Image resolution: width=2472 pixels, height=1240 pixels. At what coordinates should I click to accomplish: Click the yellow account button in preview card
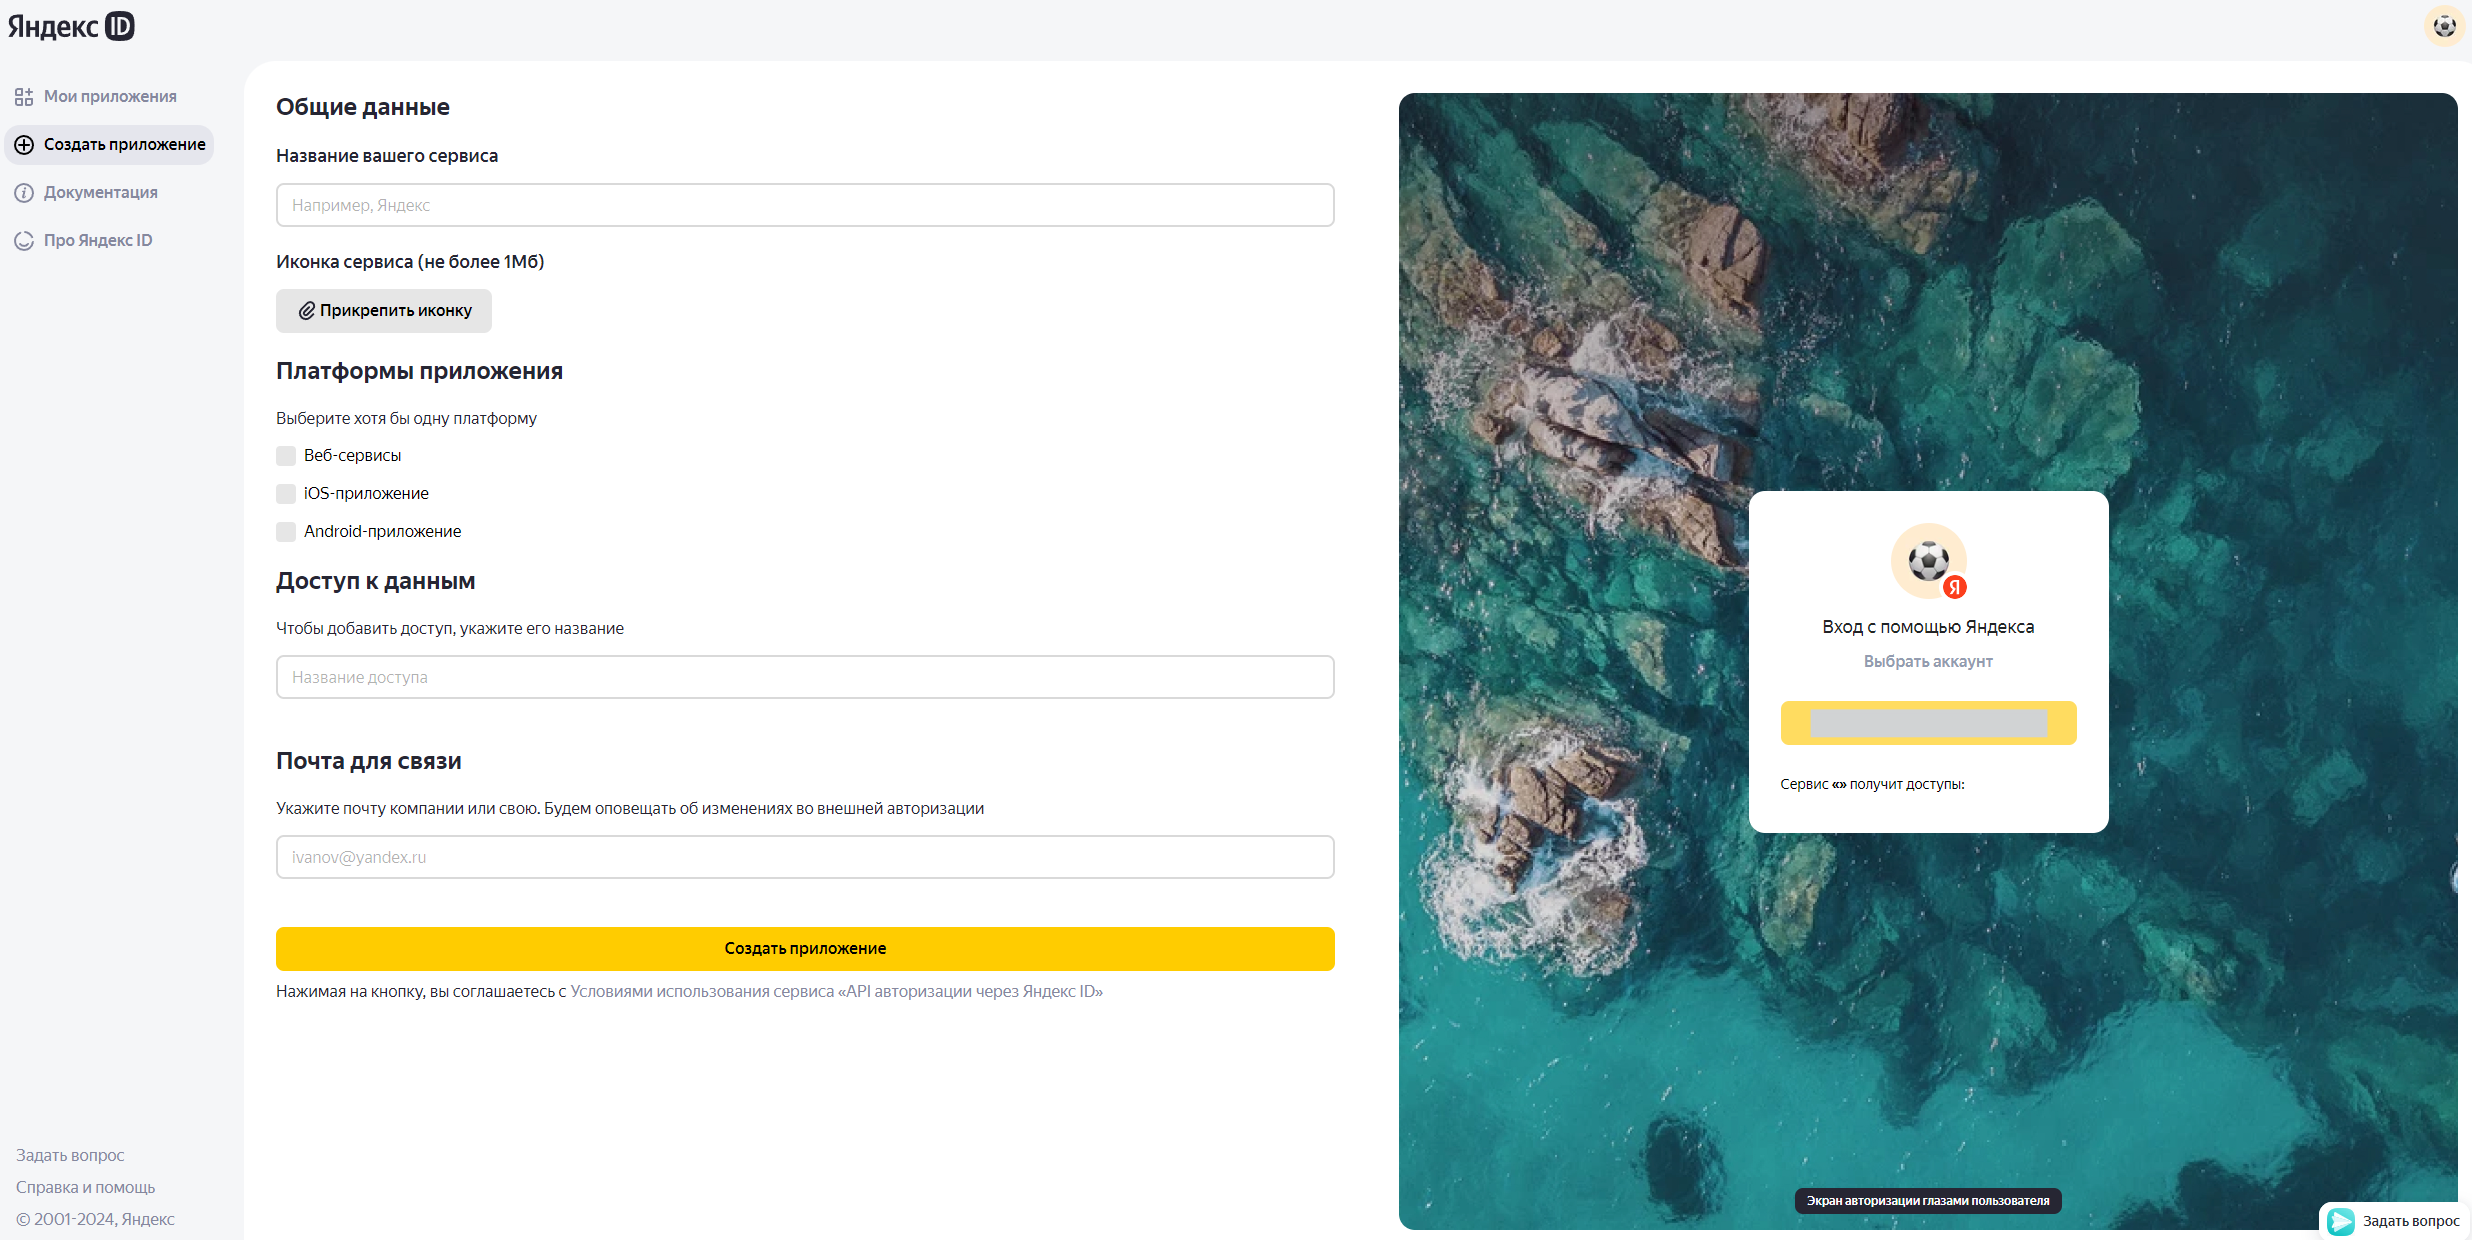[x=1928, y=723]
